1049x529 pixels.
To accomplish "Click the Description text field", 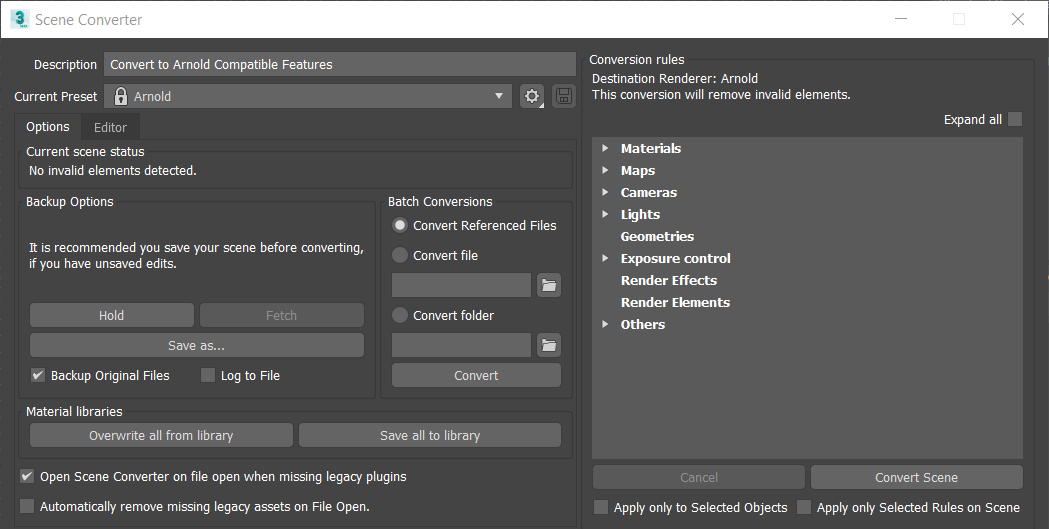I will 339,65.
